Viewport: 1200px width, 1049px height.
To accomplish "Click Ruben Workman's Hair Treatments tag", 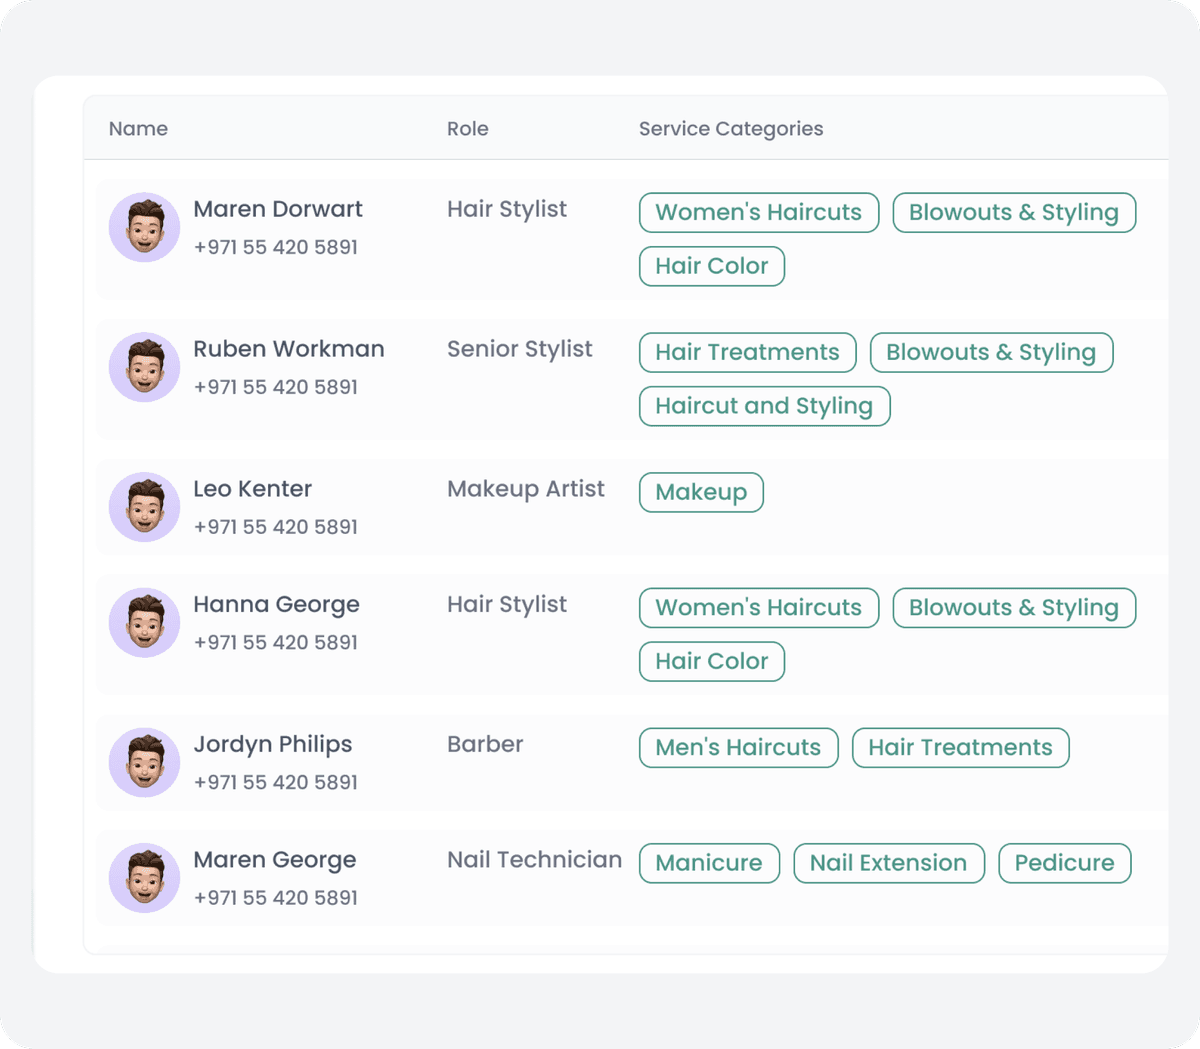I will pyautogui.click(x=747, y=353).
